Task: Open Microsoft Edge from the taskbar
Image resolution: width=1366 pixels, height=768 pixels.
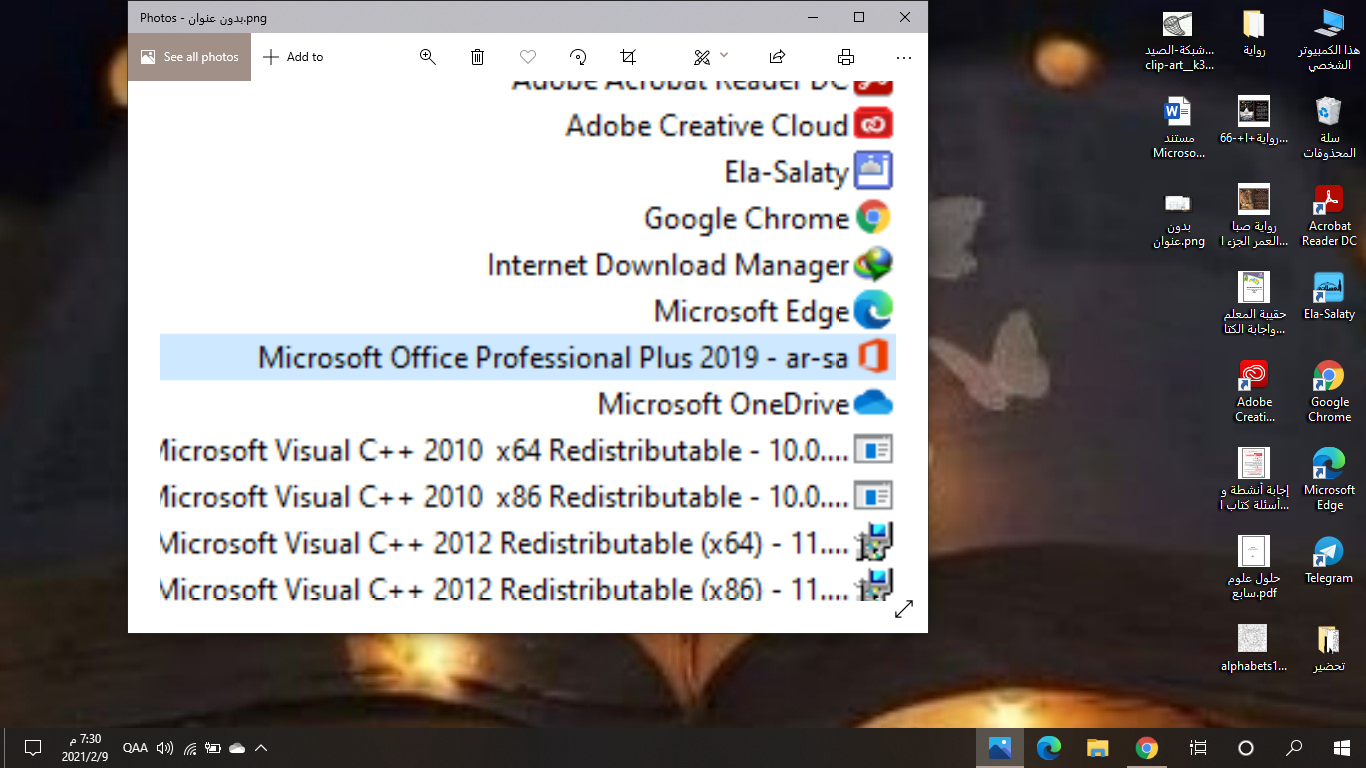Action: 1048,748
